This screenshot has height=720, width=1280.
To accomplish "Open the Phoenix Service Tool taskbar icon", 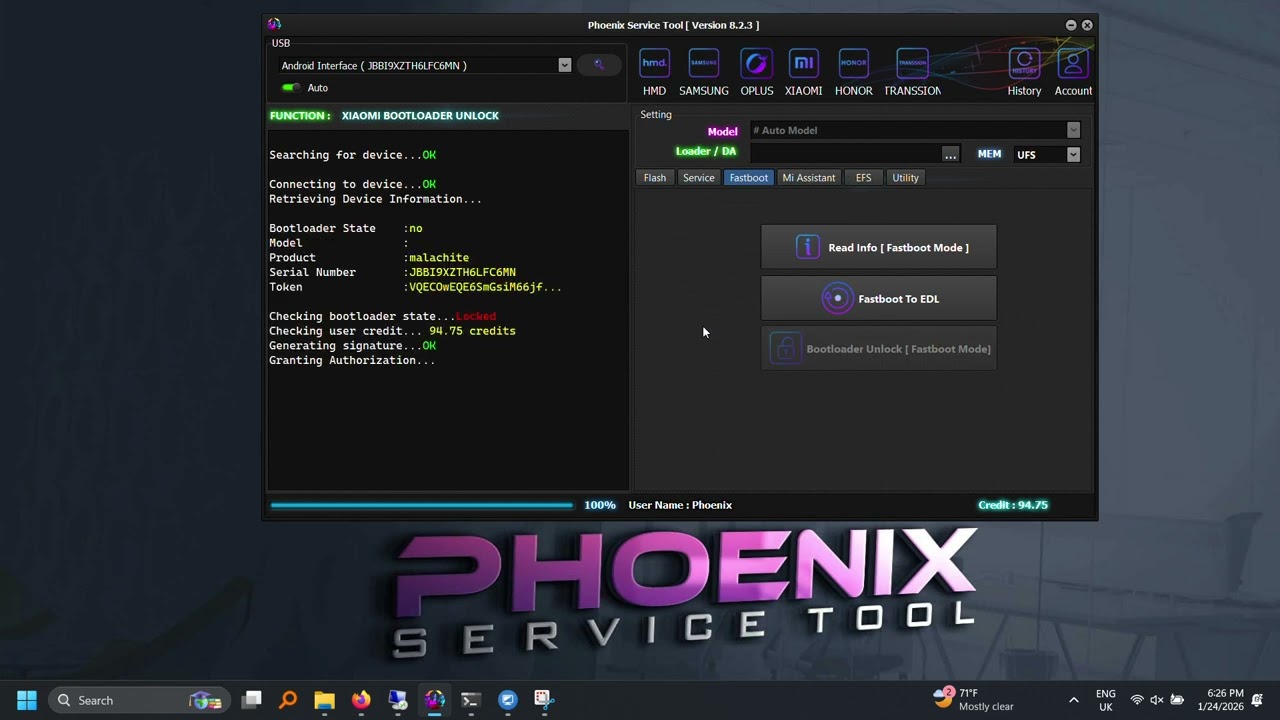I will [x=434, y=700].
